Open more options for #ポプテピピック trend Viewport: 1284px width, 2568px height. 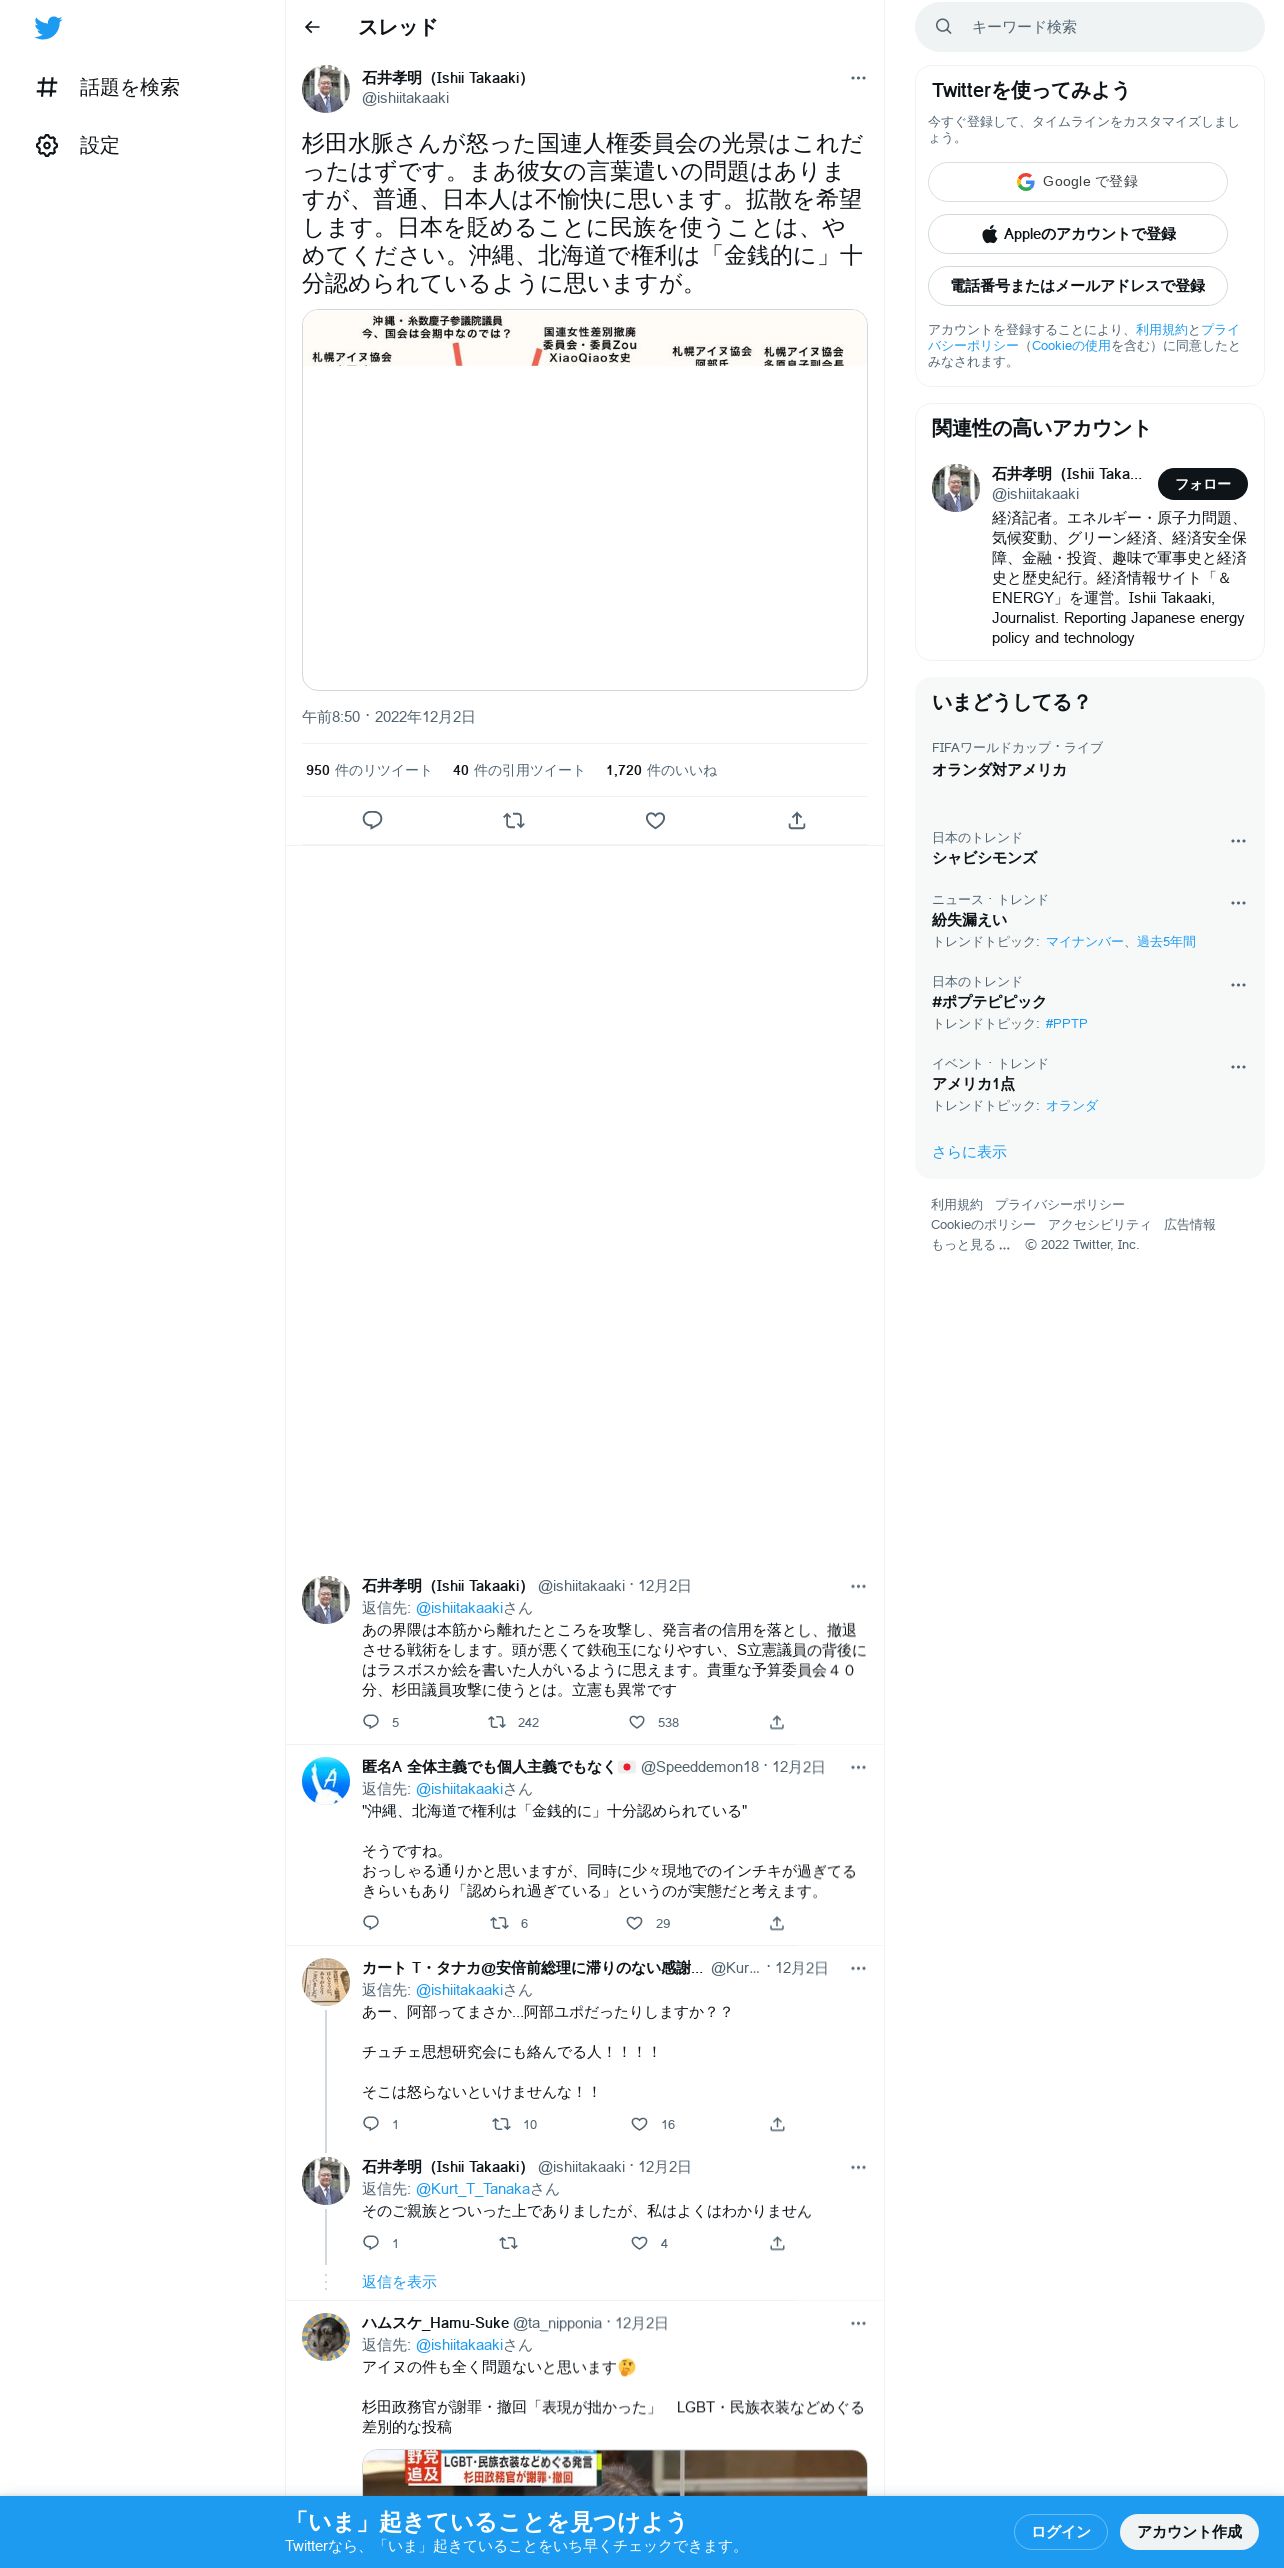pyautogui.click(x=1238, y=985)
